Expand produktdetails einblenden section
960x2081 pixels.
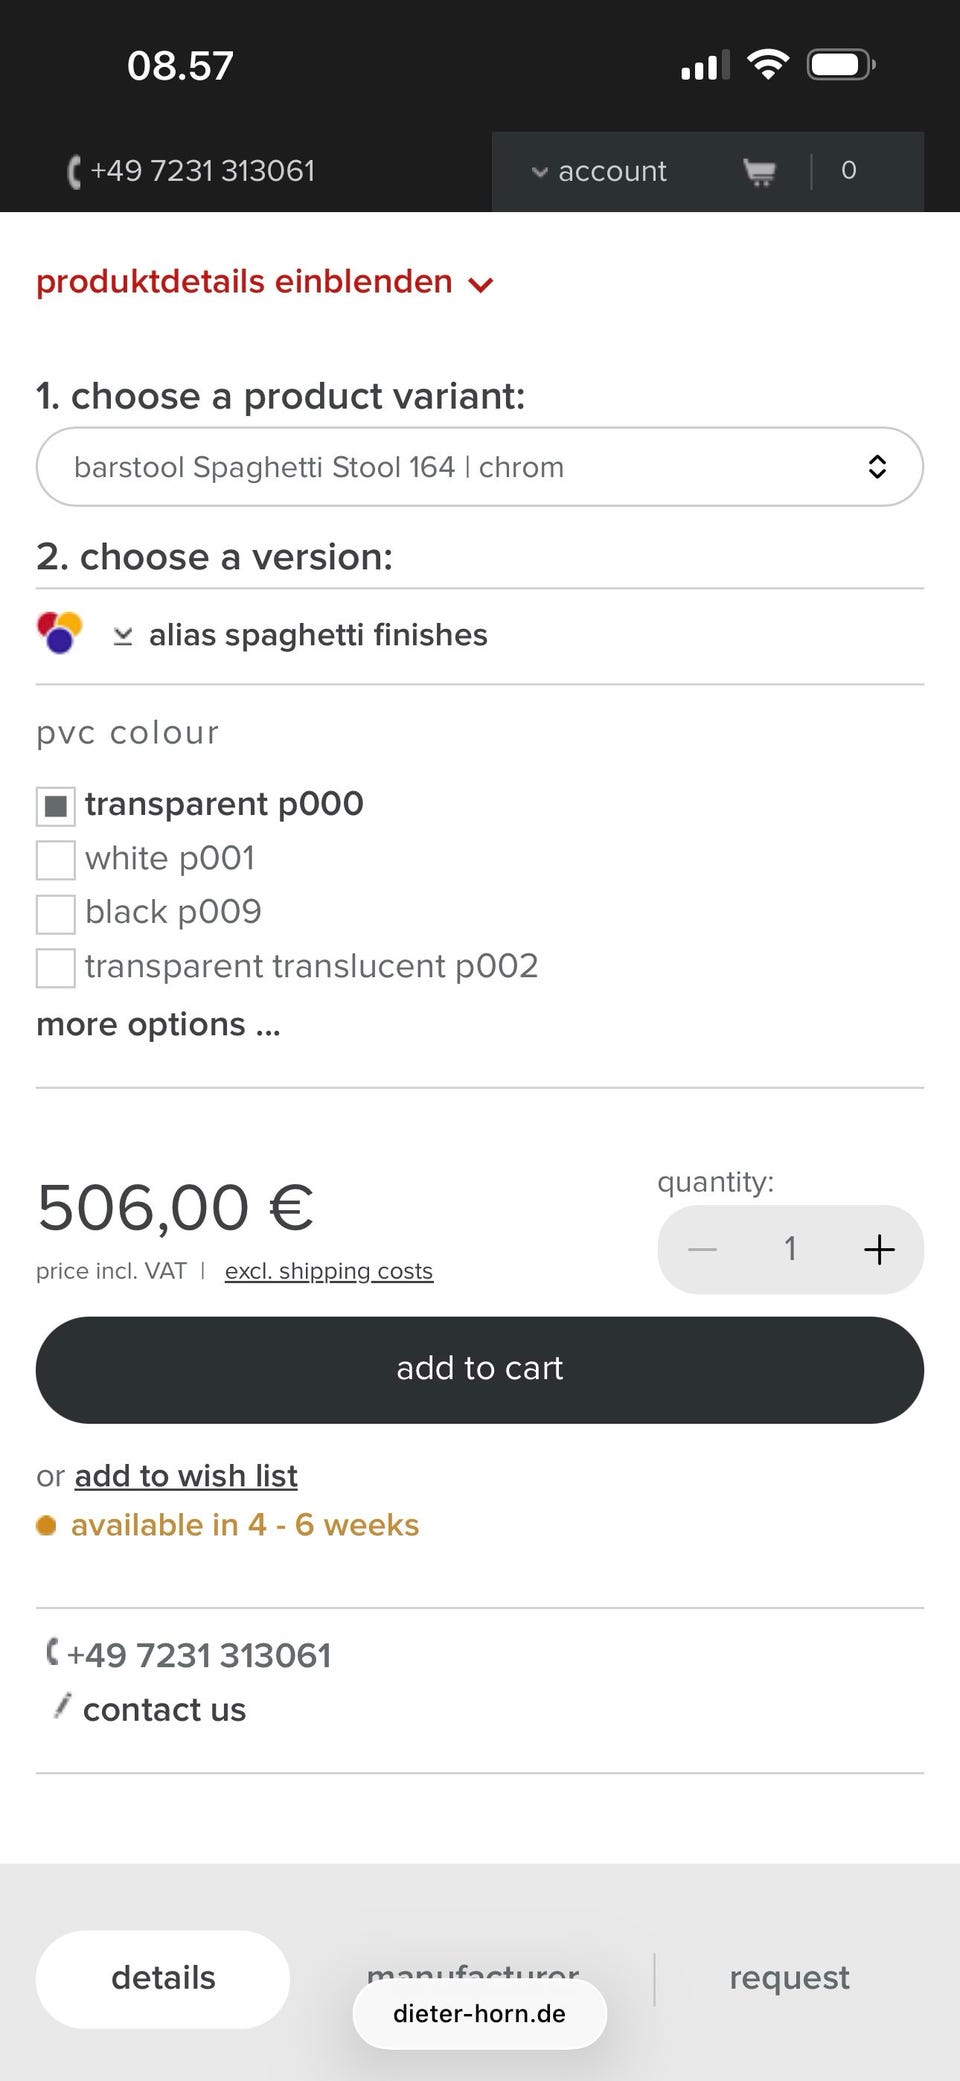point(265,283)
